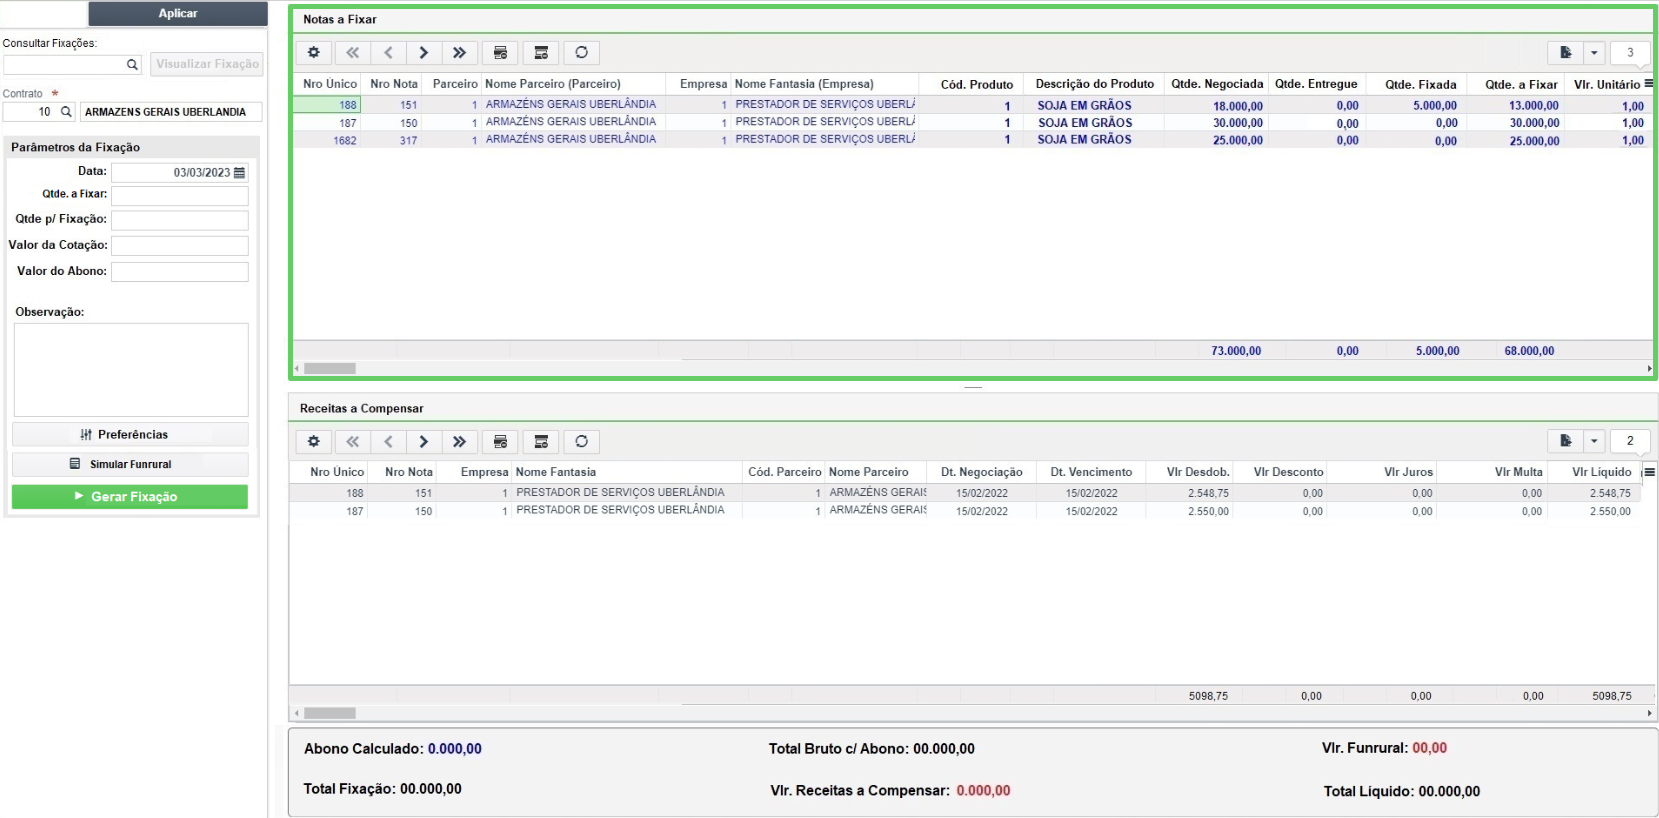The image size is (1659, 818).
Task: Click horizontal scrollbar of Notas a Fixar grid
Action: coord(973,368)
